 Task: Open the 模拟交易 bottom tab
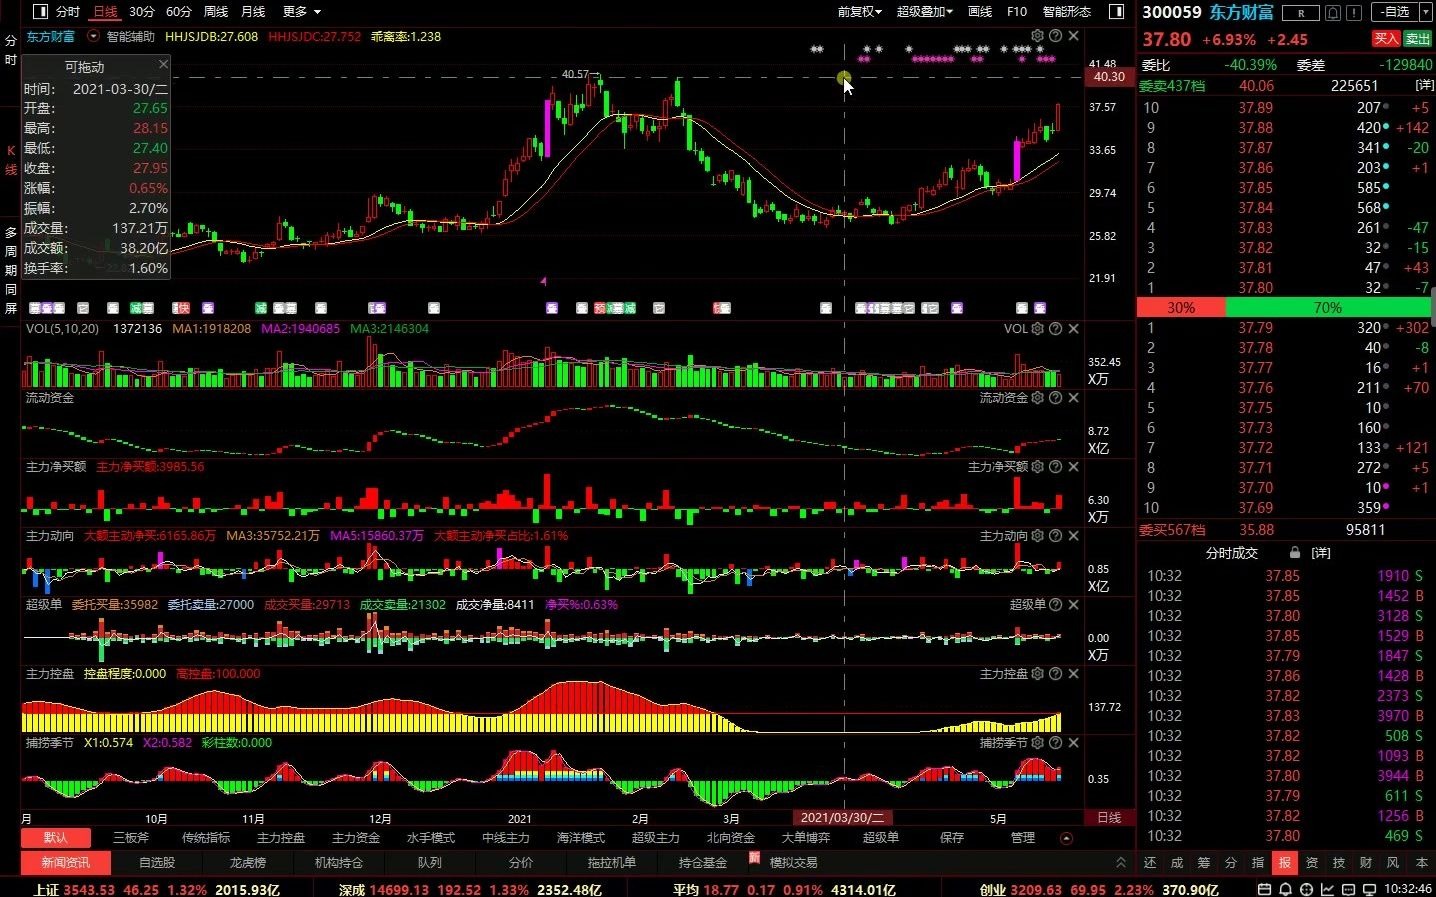click(x=793, y=862)
